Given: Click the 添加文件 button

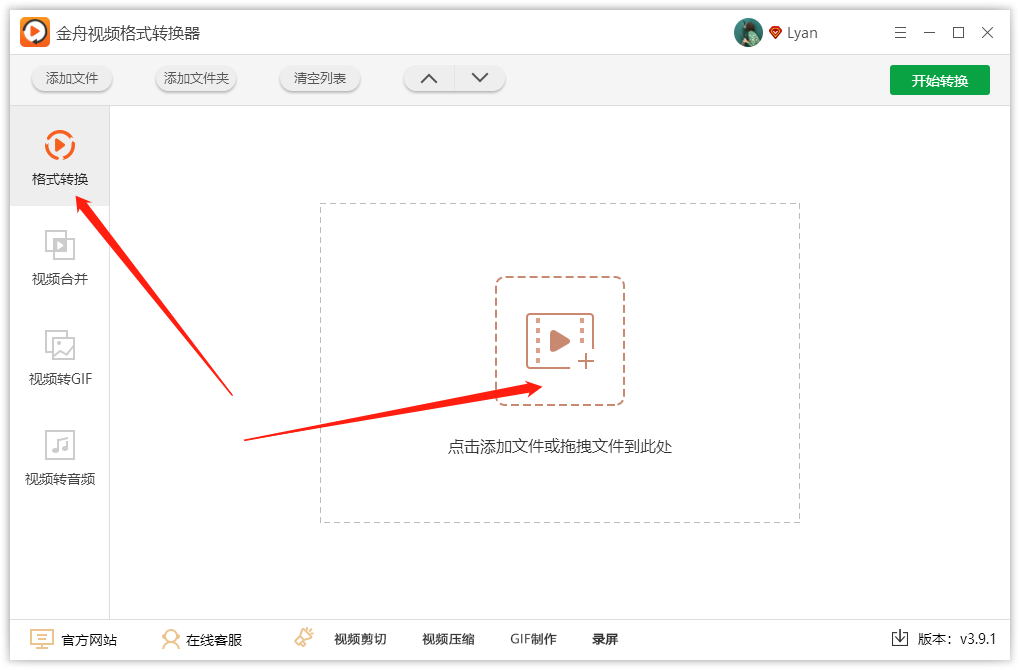Looking at the screenshot, I should [x=72, y=78].
